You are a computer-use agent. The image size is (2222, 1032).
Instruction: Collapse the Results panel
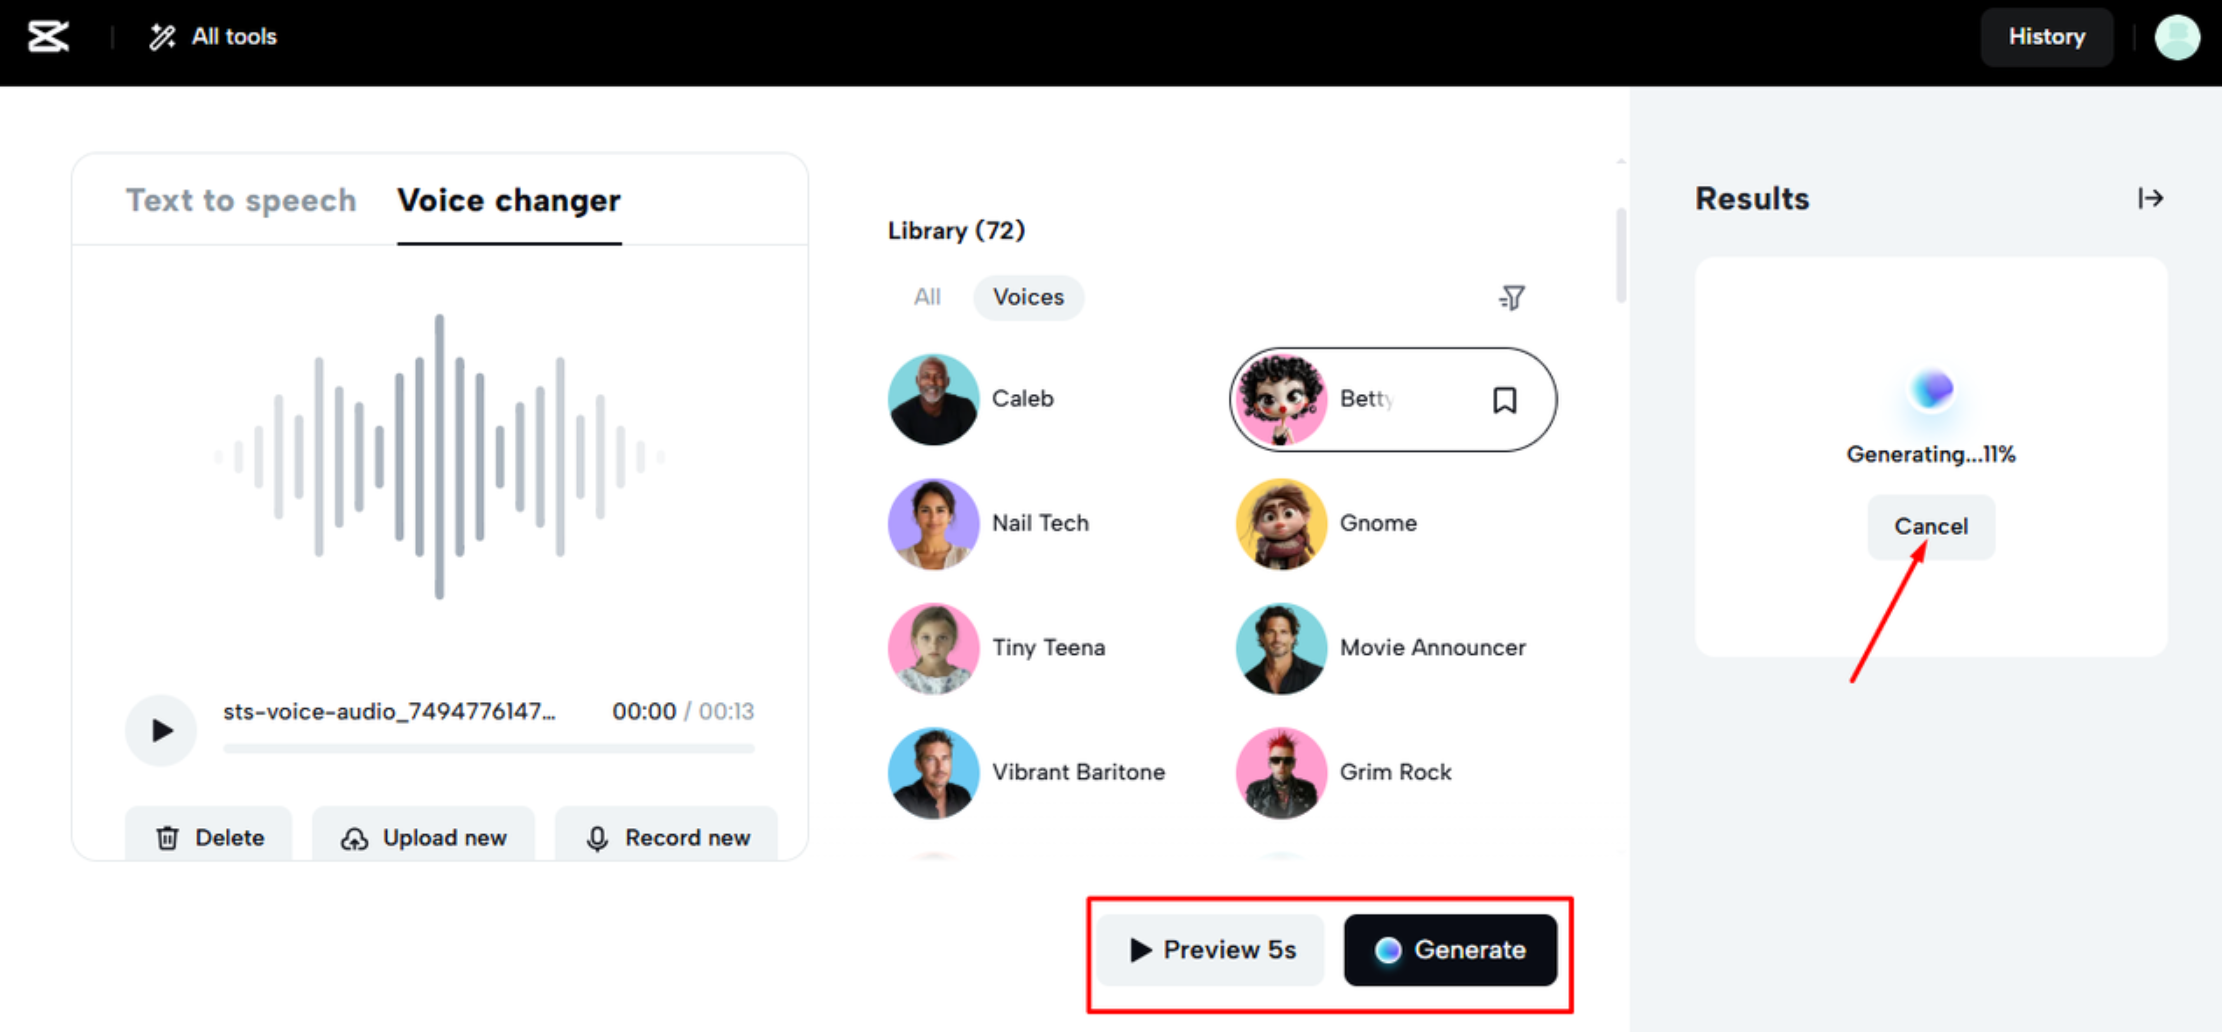[2150, 199]
